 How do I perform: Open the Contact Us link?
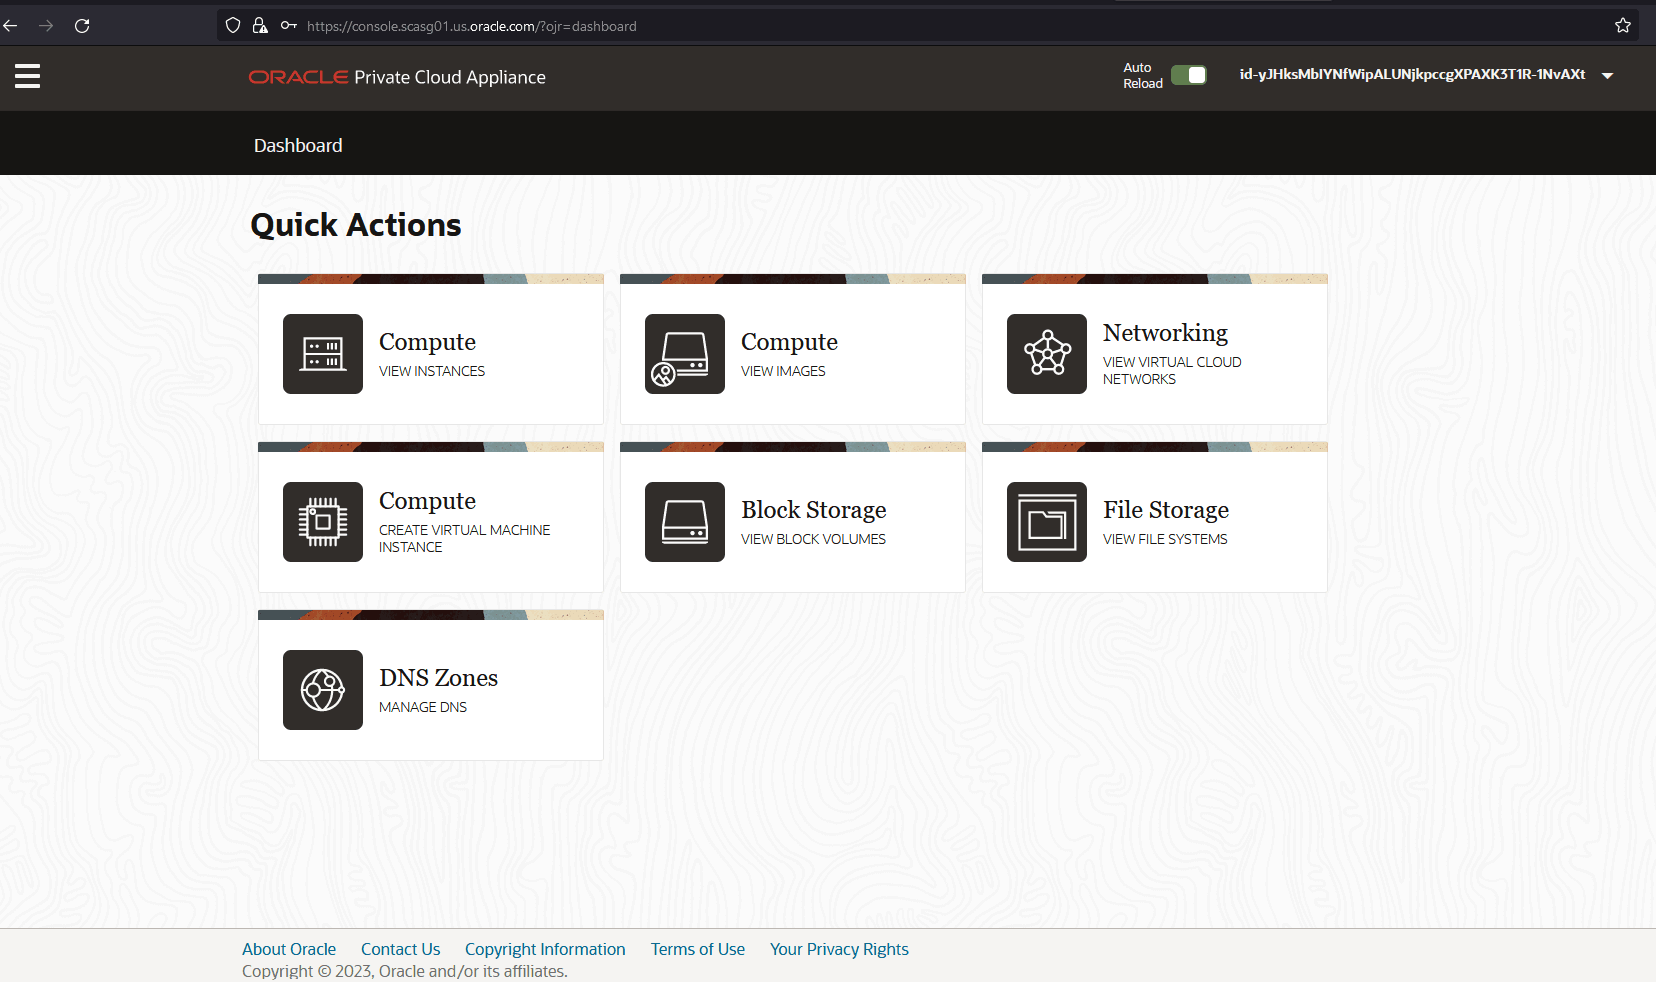click(x=400, y=949)
